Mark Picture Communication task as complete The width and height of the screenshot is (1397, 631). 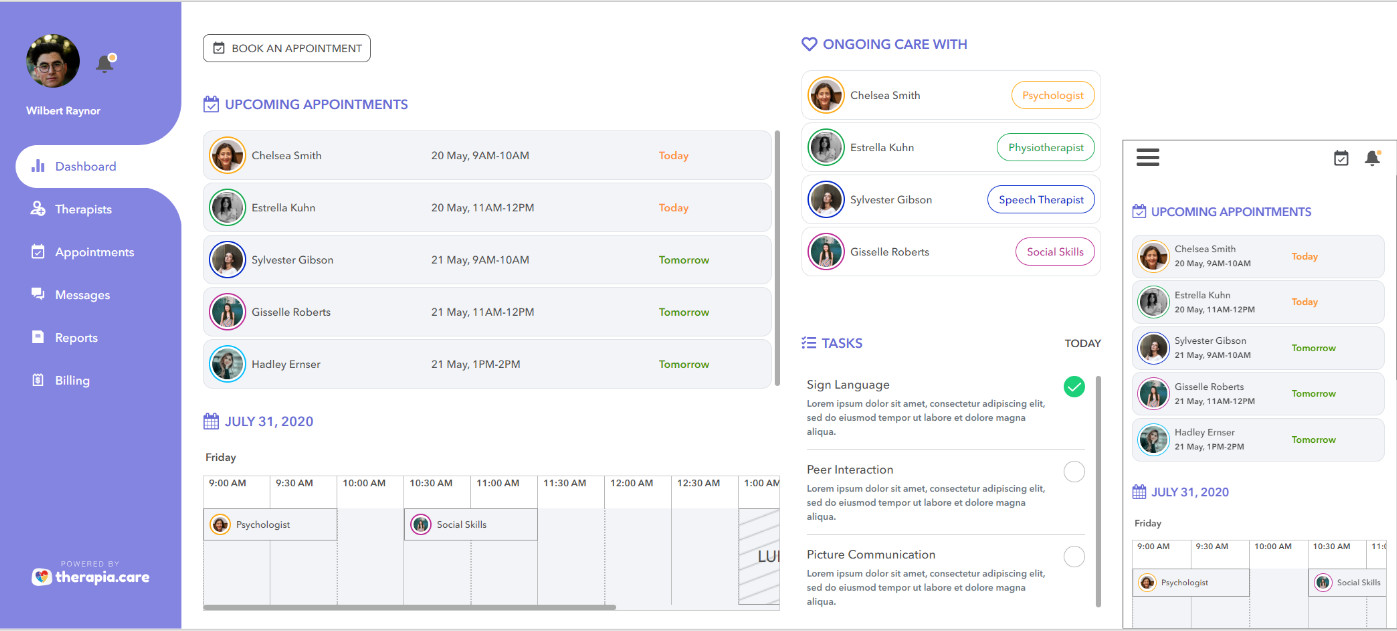pos(1074,557)
